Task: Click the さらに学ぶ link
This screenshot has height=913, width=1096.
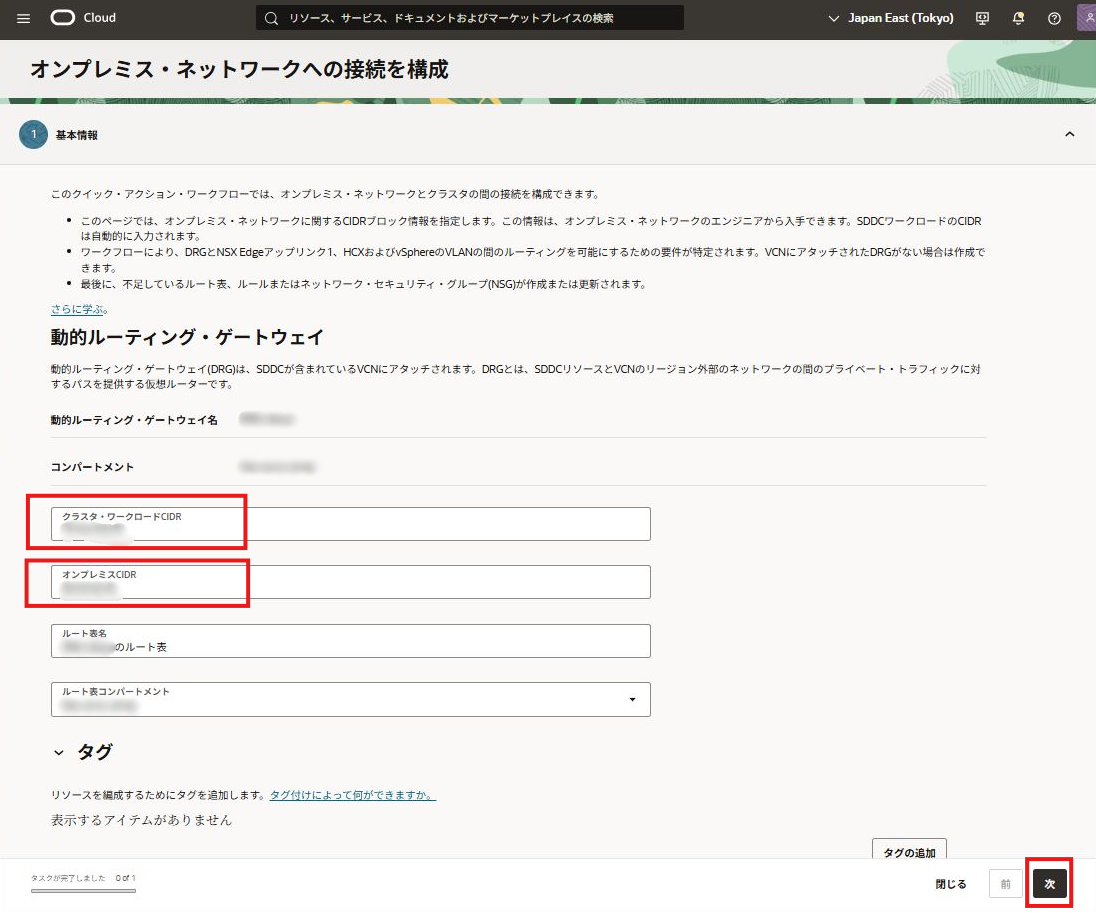Action: [78, 309]
